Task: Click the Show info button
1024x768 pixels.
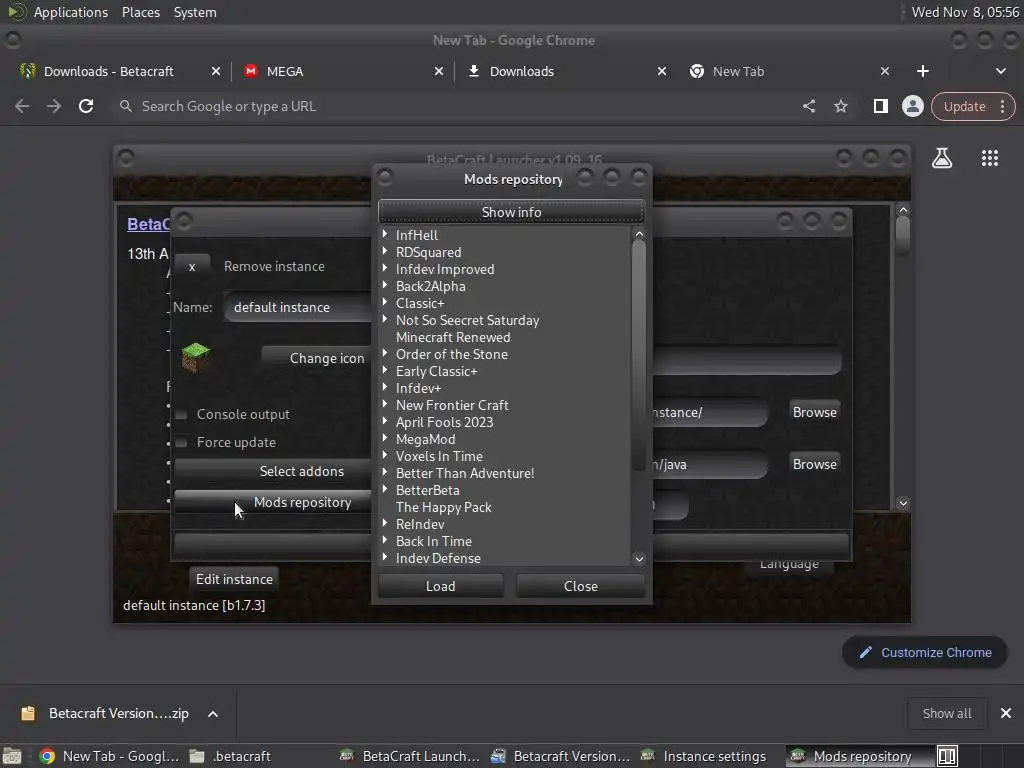Action: pos(511,212)
